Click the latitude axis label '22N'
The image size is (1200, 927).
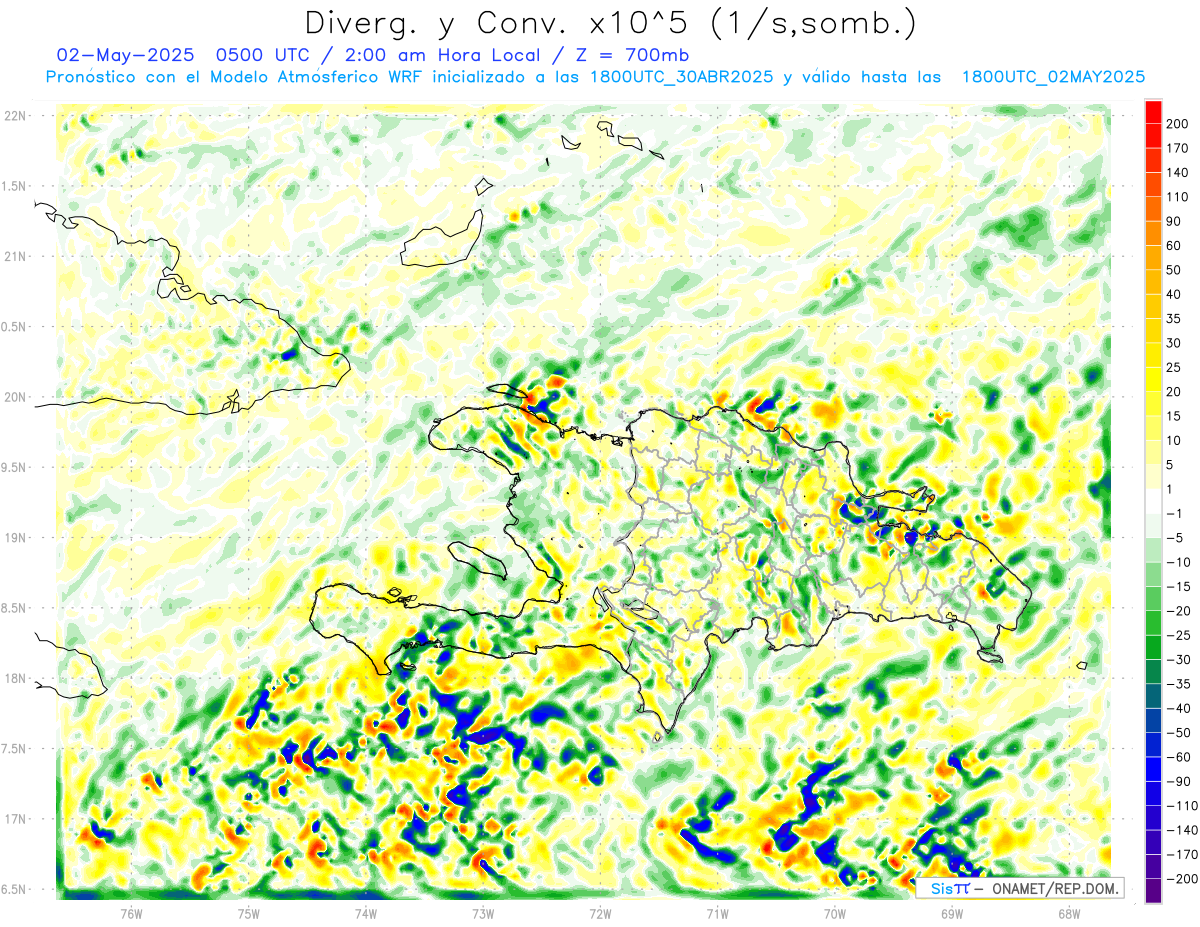tap(15, 116)
